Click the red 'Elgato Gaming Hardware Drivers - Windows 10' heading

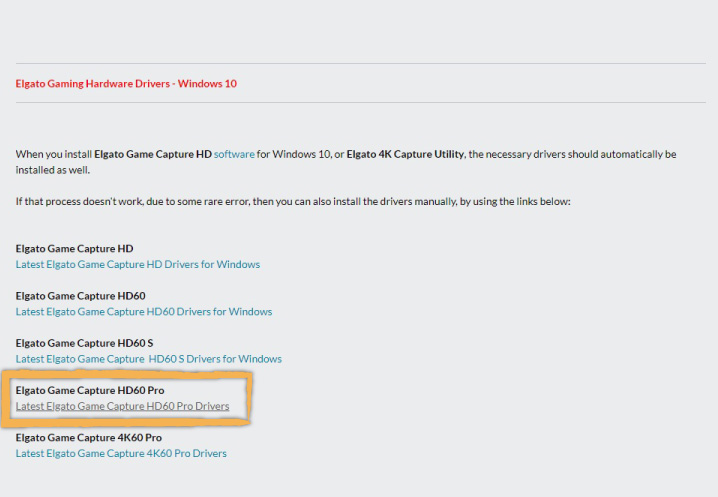click(126, 84)
